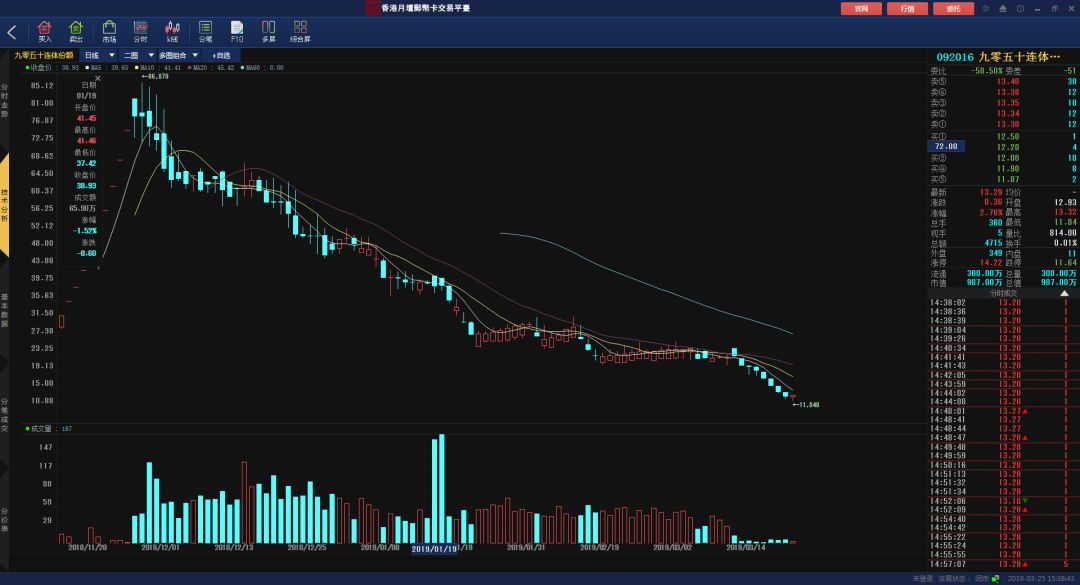Click the MA10 : 41.41 indicator label

click(x=160, y=68)
